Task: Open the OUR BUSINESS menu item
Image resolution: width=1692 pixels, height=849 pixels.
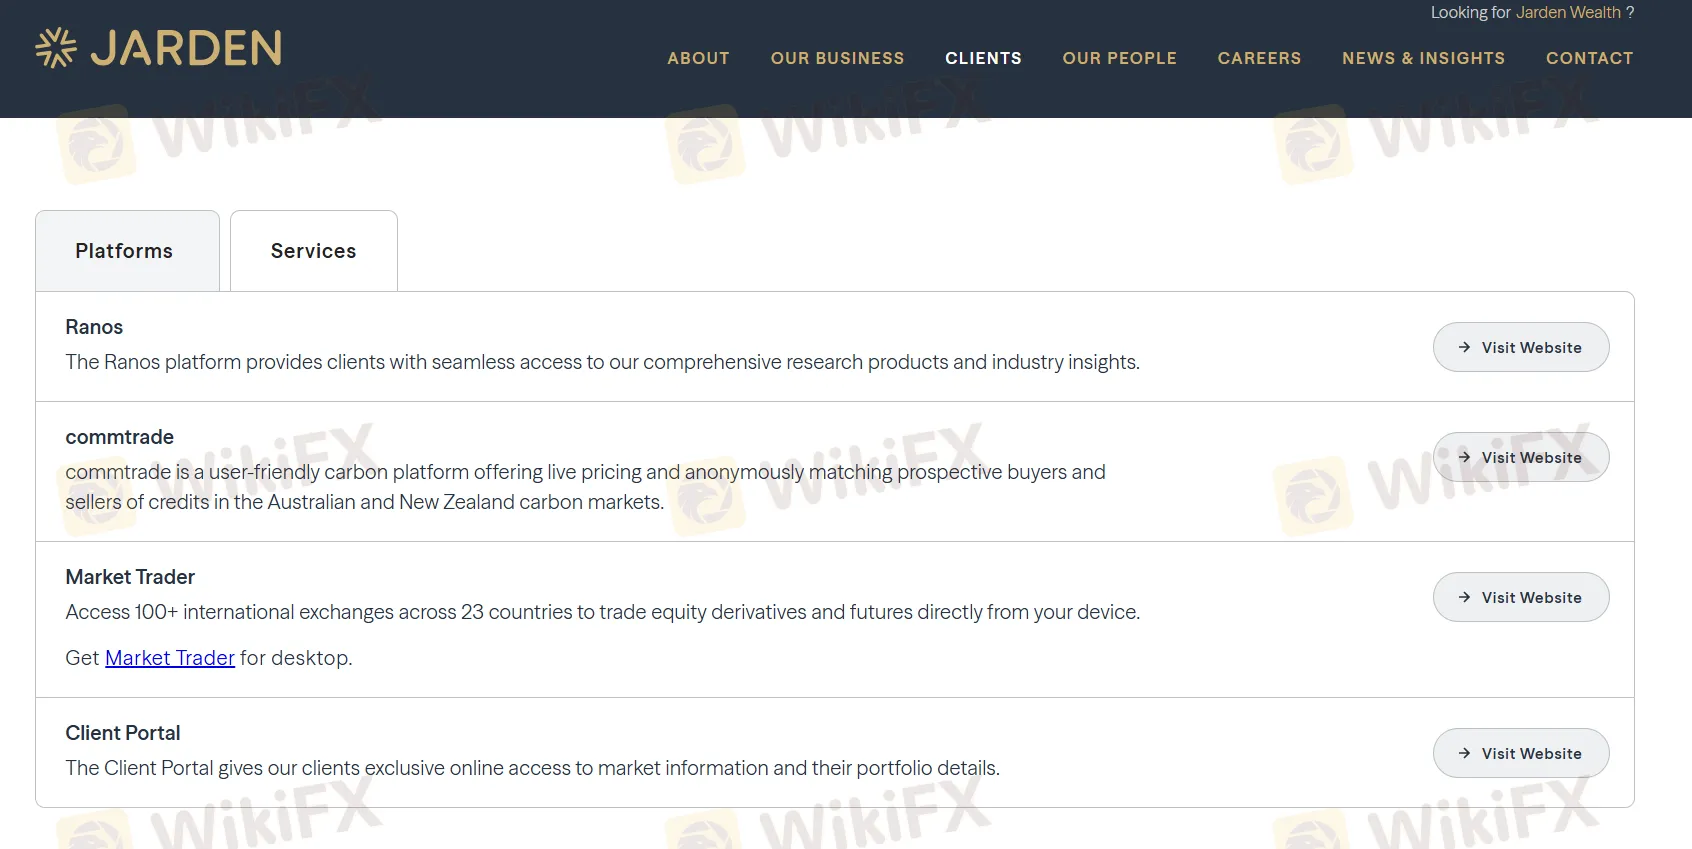Action: tap(837, 58)
